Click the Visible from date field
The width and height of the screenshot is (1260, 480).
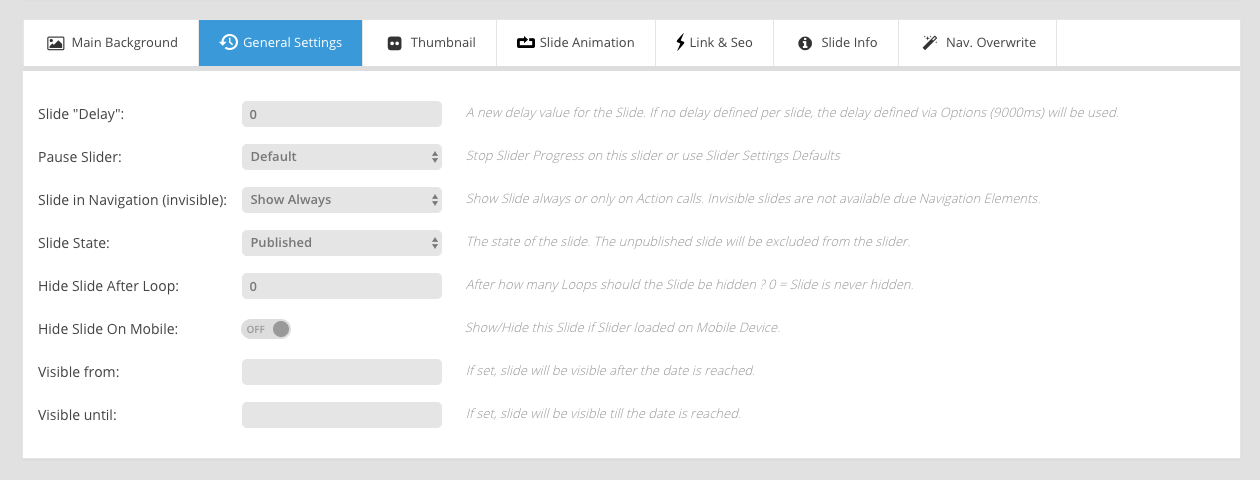click(x=342, y=372)
